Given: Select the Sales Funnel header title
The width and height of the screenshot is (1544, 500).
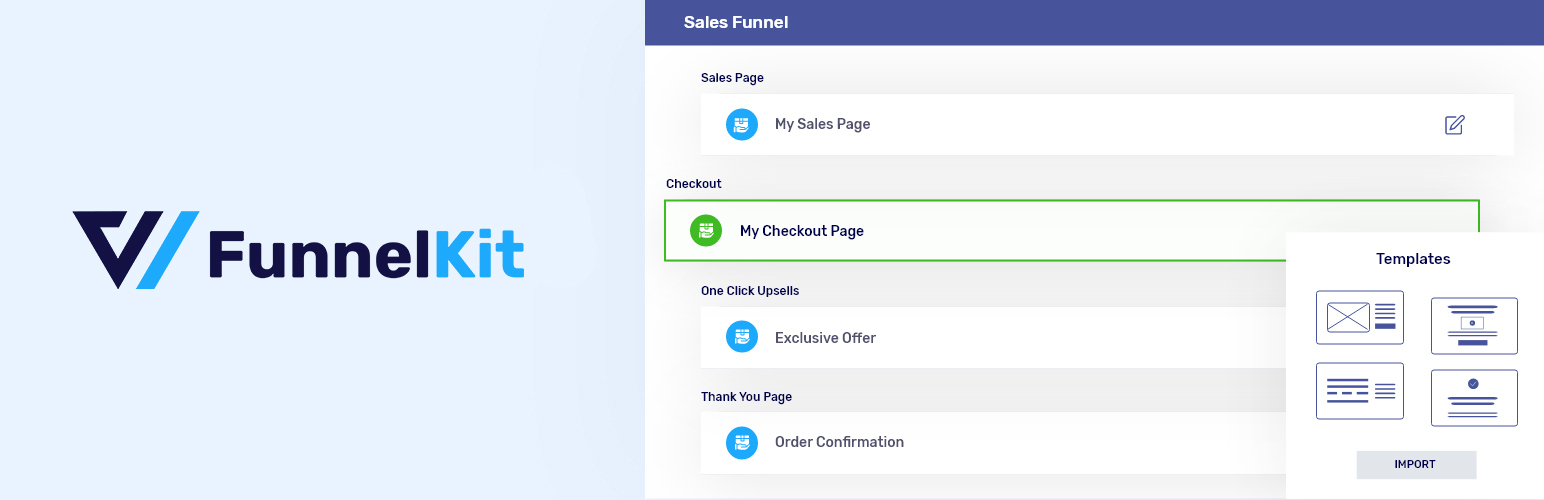Looking at the screenshot, I should [735, 22].
